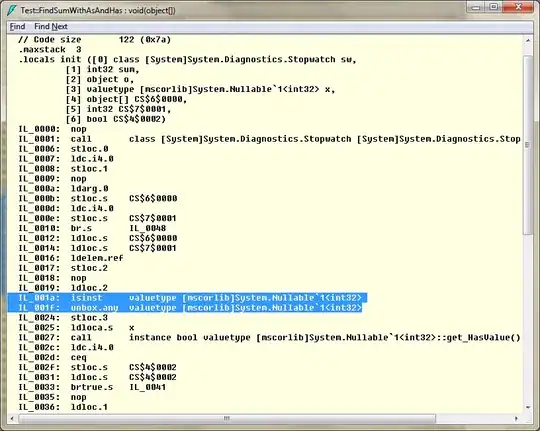The height and width of the screenshot is (431, 540).
Task: Click the 'IL_000d: ldc.i4.0' line
Action: 66,208
